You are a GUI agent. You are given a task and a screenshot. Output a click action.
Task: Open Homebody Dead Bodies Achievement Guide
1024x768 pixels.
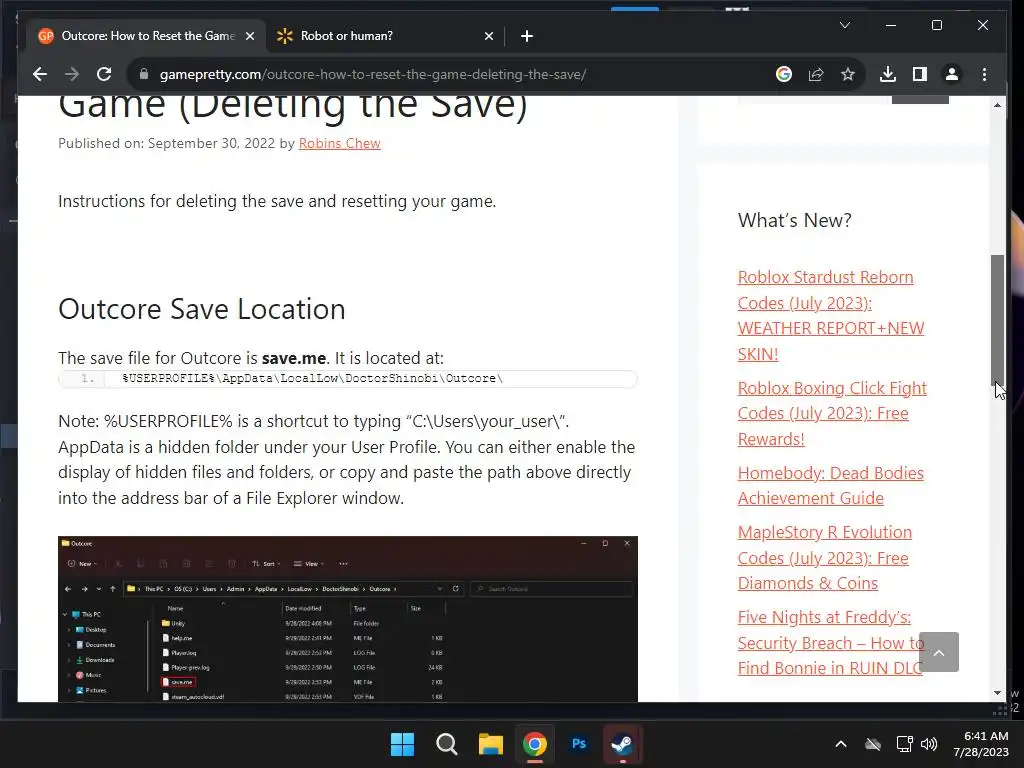(x=831, y=485)
